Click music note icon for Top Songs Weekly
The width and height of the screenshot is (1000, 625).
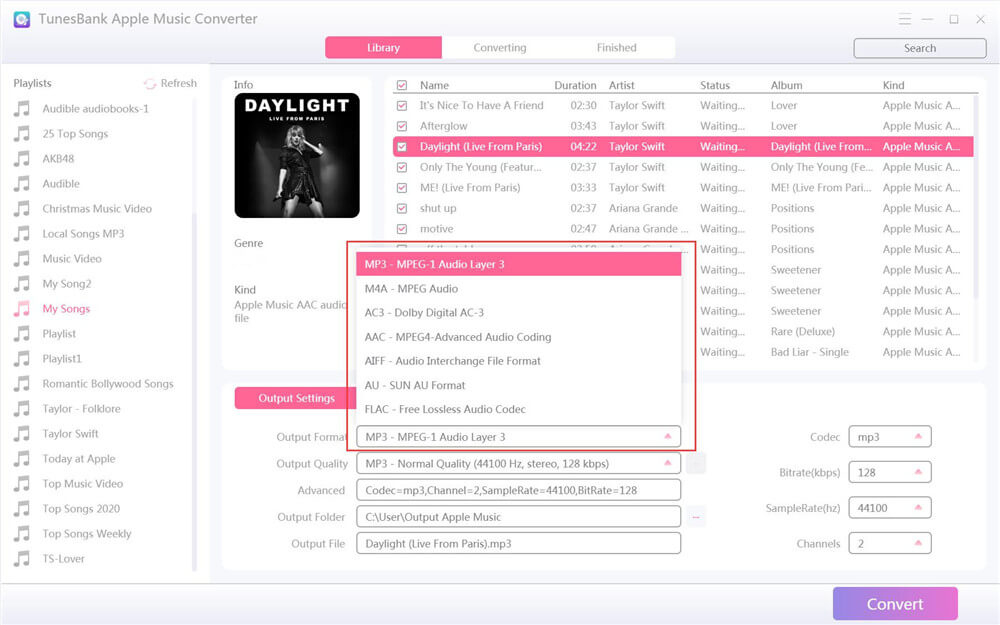[x=22, y=533]
